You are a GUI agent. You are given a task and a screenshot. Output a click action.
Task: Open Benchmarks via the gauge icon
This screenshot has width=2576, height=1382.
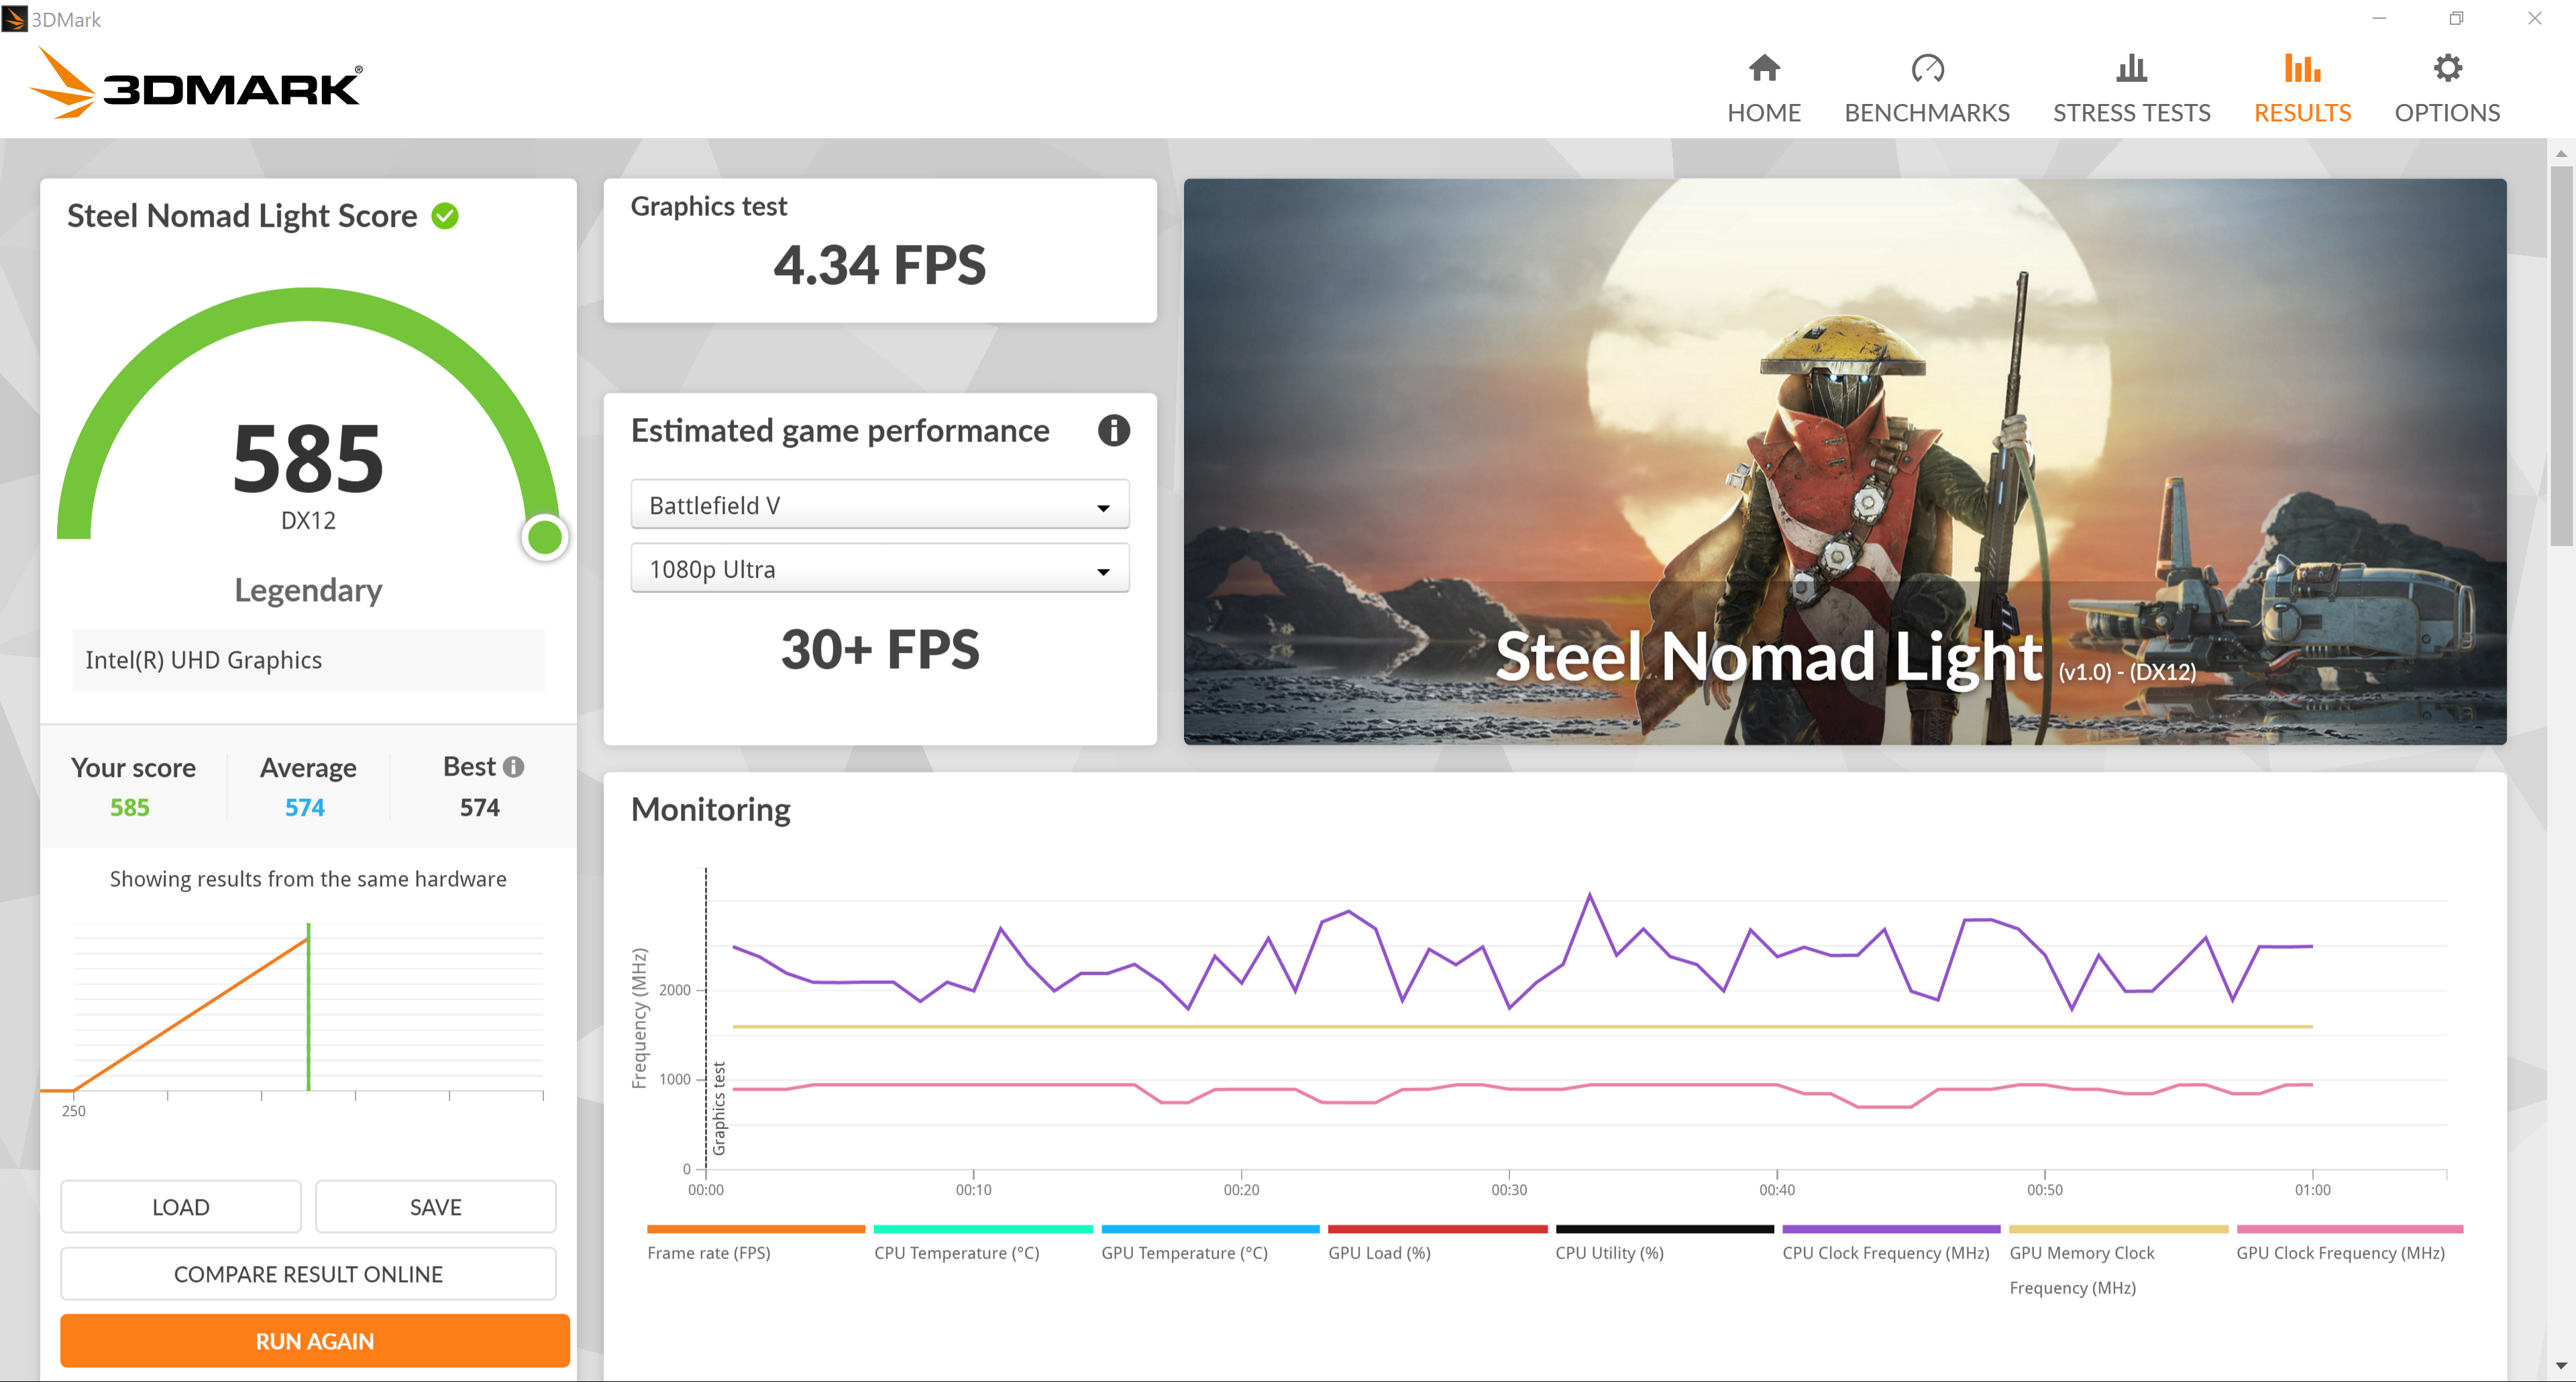click(1927, 68)
